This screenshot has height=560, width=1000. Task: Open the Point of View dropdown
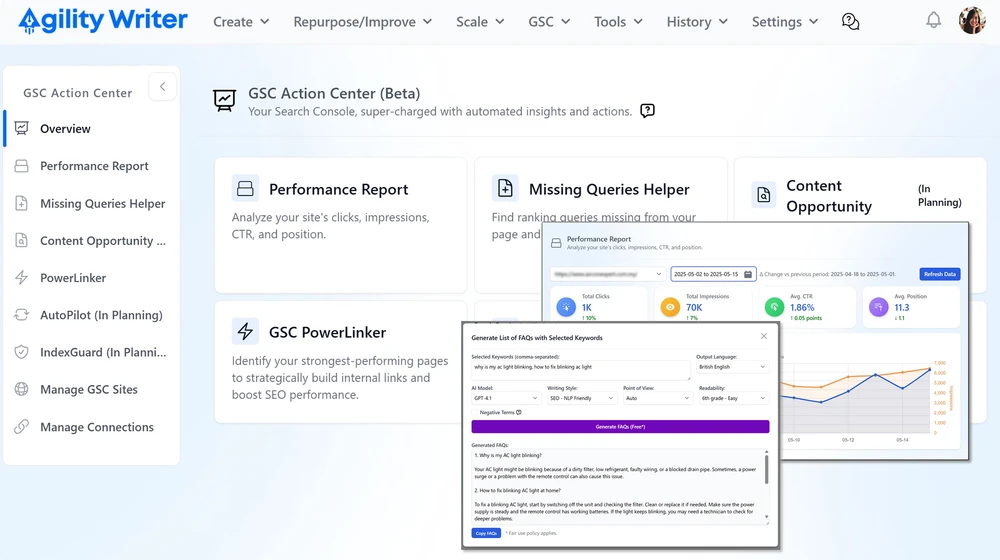pyautogui.click(x=658, y=398)
